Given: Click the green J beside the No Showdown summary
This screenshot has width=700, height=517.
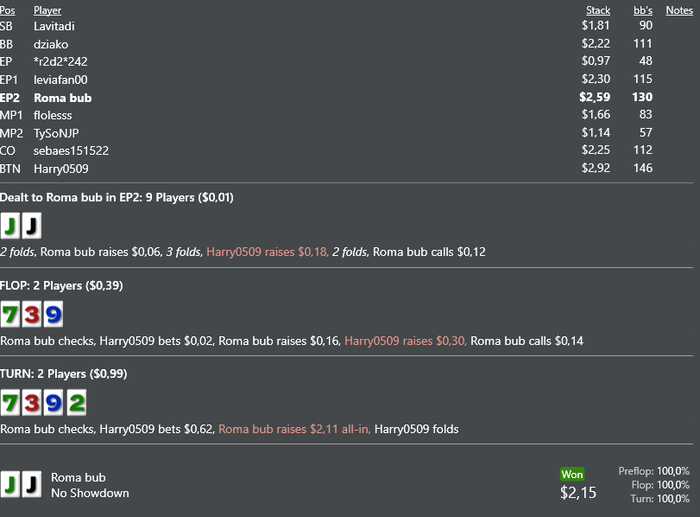Looking at the screenshot, I should [11, 484].
